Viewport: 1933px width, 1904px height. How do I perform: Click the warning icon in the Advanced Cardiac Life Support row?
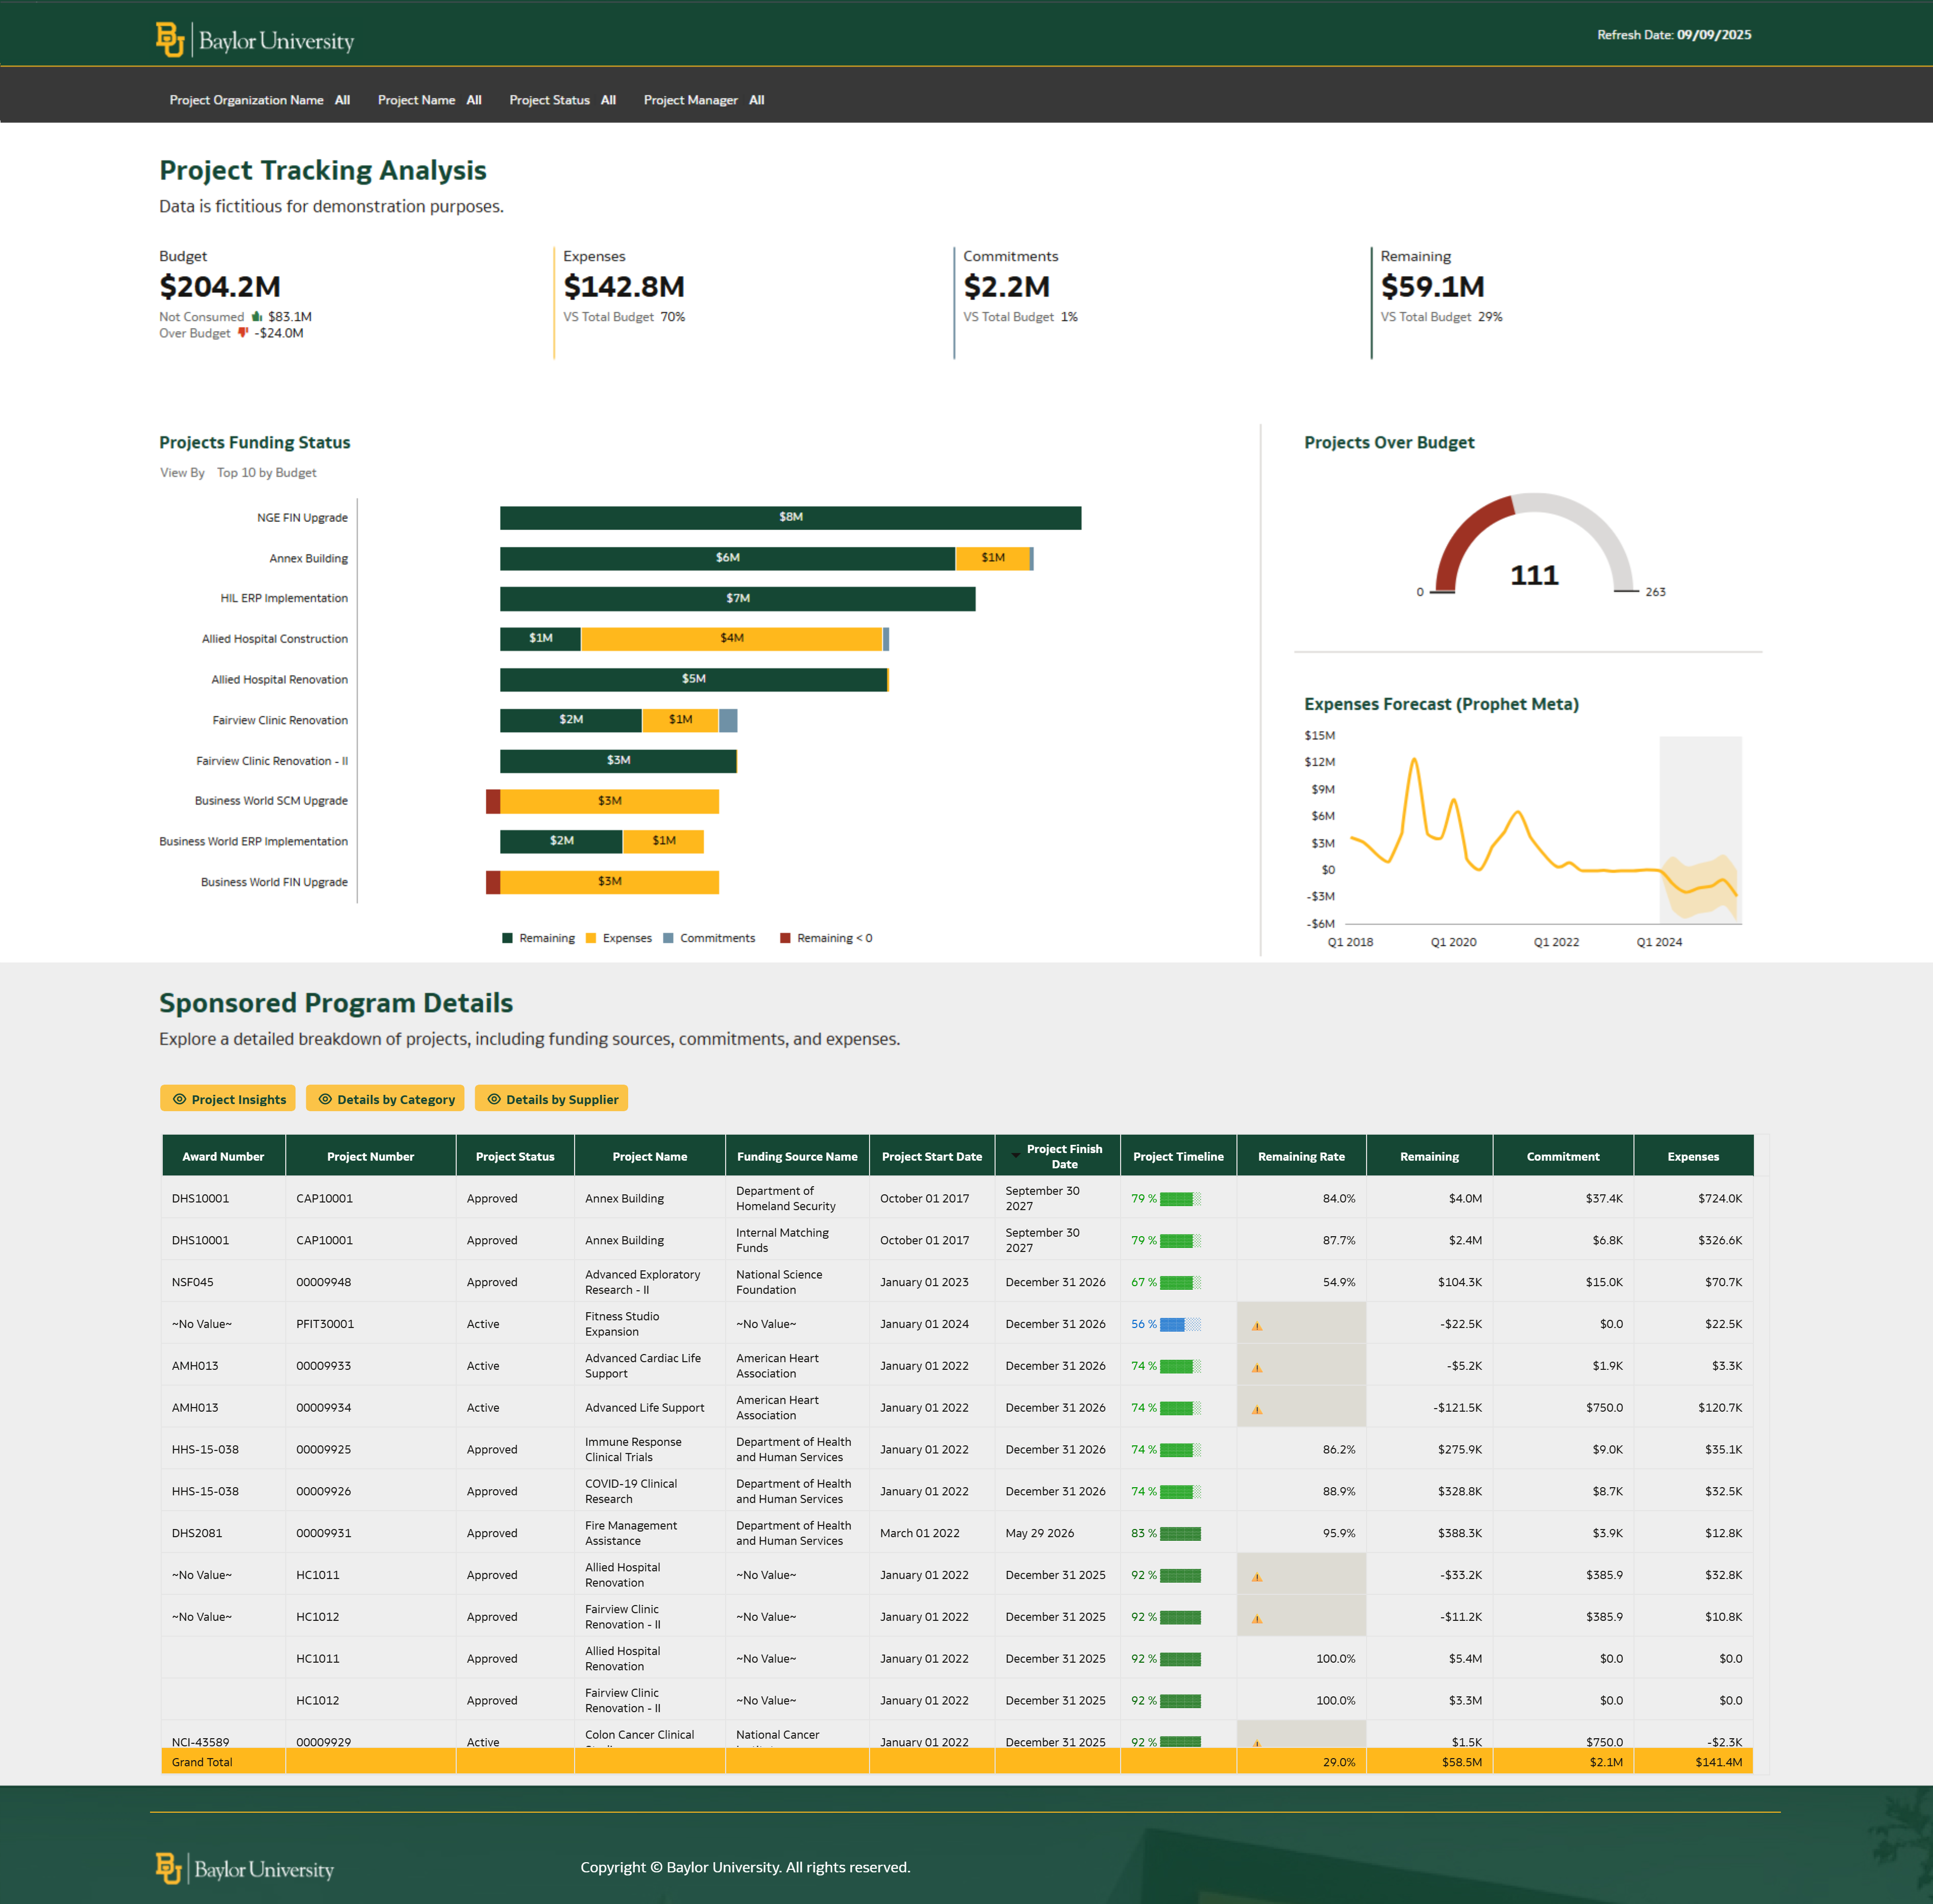pyautogui.click(x=1257, y=1368)
